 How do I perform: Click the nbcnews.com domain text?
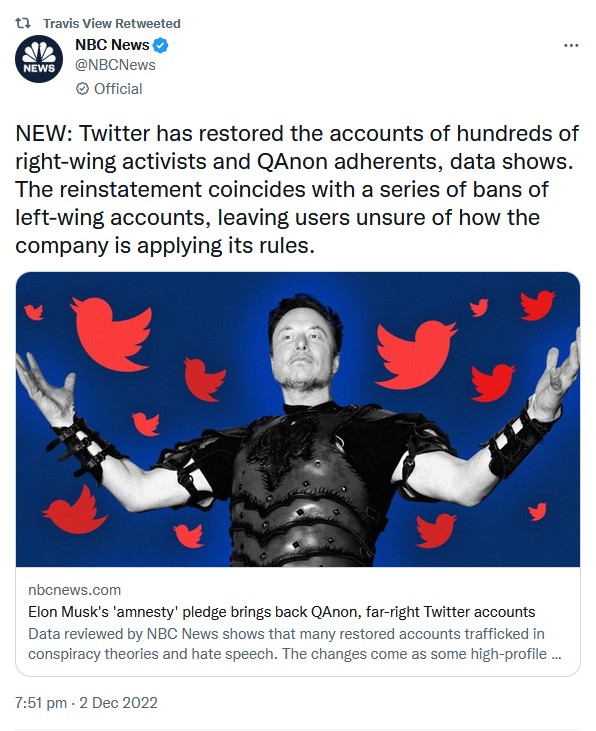point(75,590)
